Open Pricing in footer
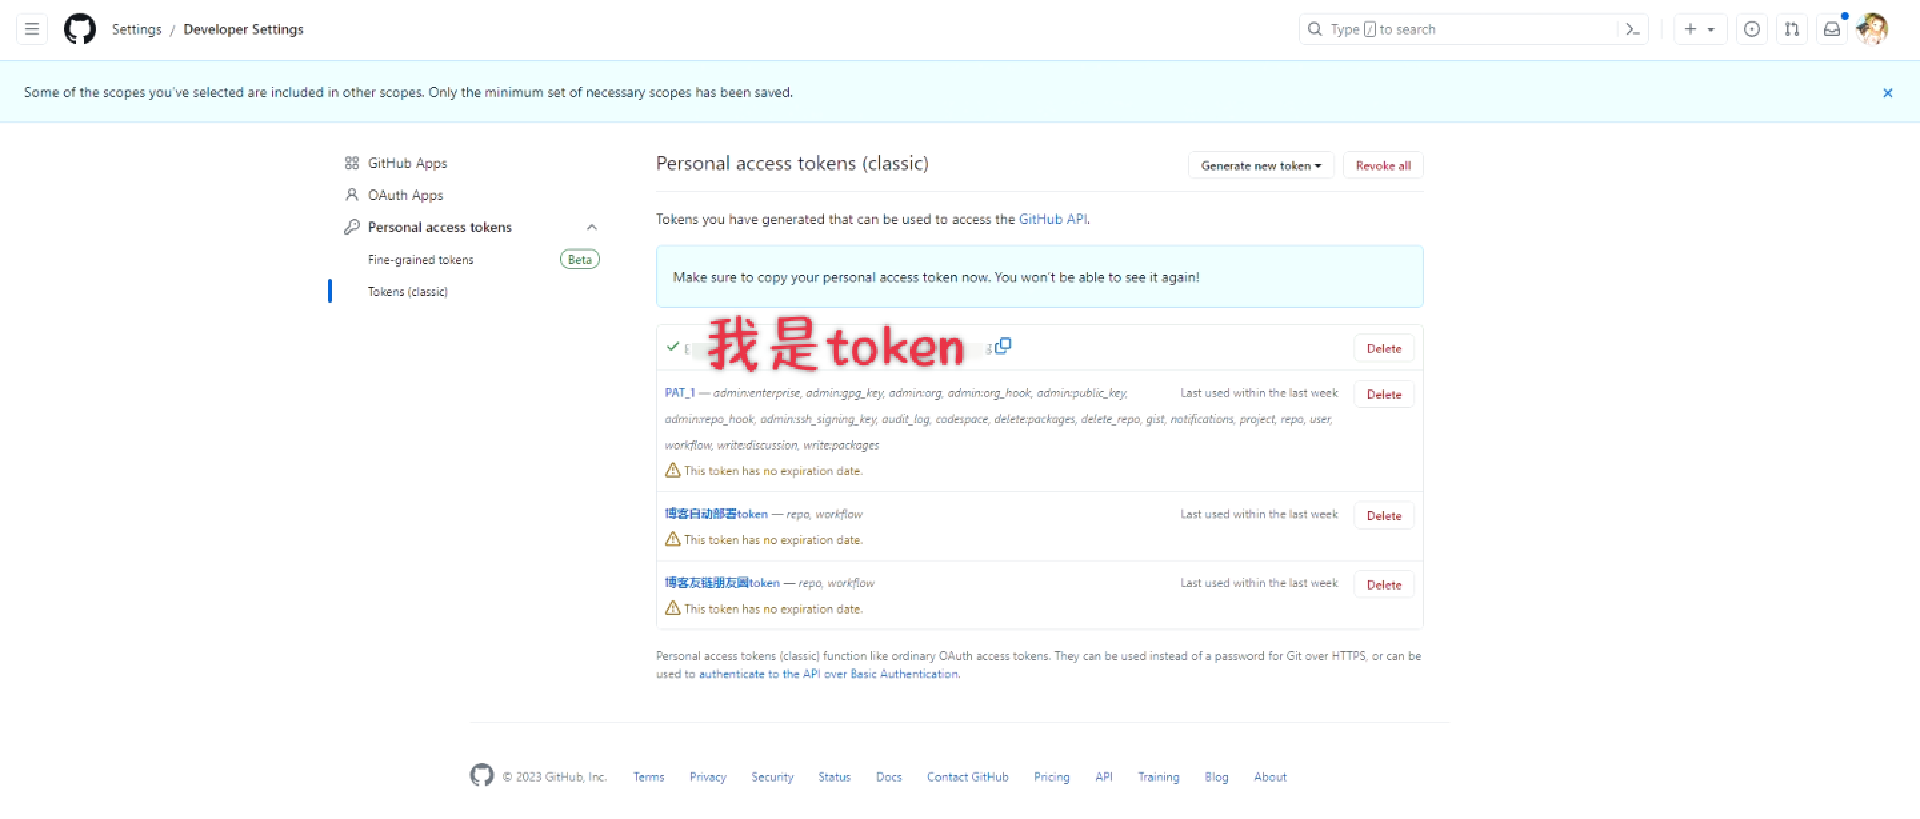 coord(1051,777)
